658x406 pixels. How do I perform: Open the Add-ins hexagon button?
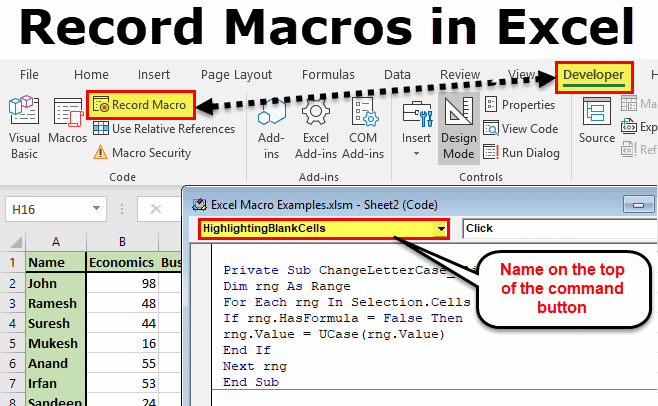coord(272,128)
